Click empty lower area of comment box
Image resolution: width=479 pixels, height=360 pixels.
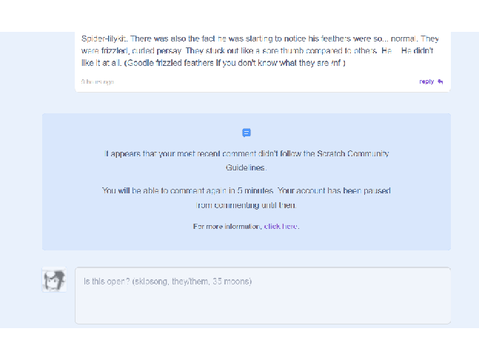pyautogui.click(x=263, y=308)
